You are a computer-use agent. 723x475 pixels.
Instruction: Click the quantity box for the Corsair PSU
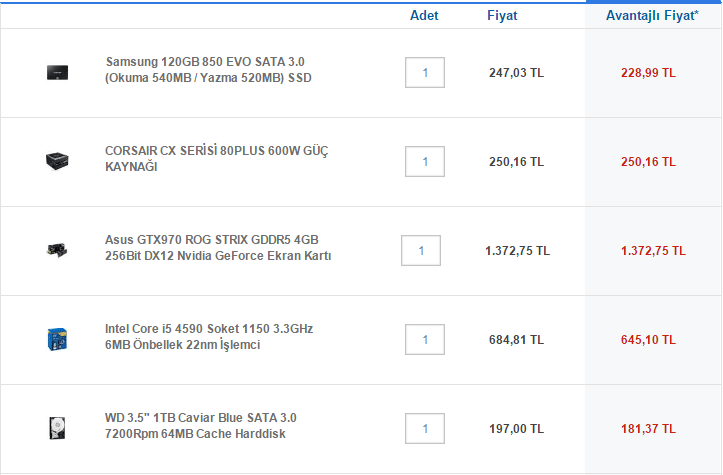(x=425, y=161)
